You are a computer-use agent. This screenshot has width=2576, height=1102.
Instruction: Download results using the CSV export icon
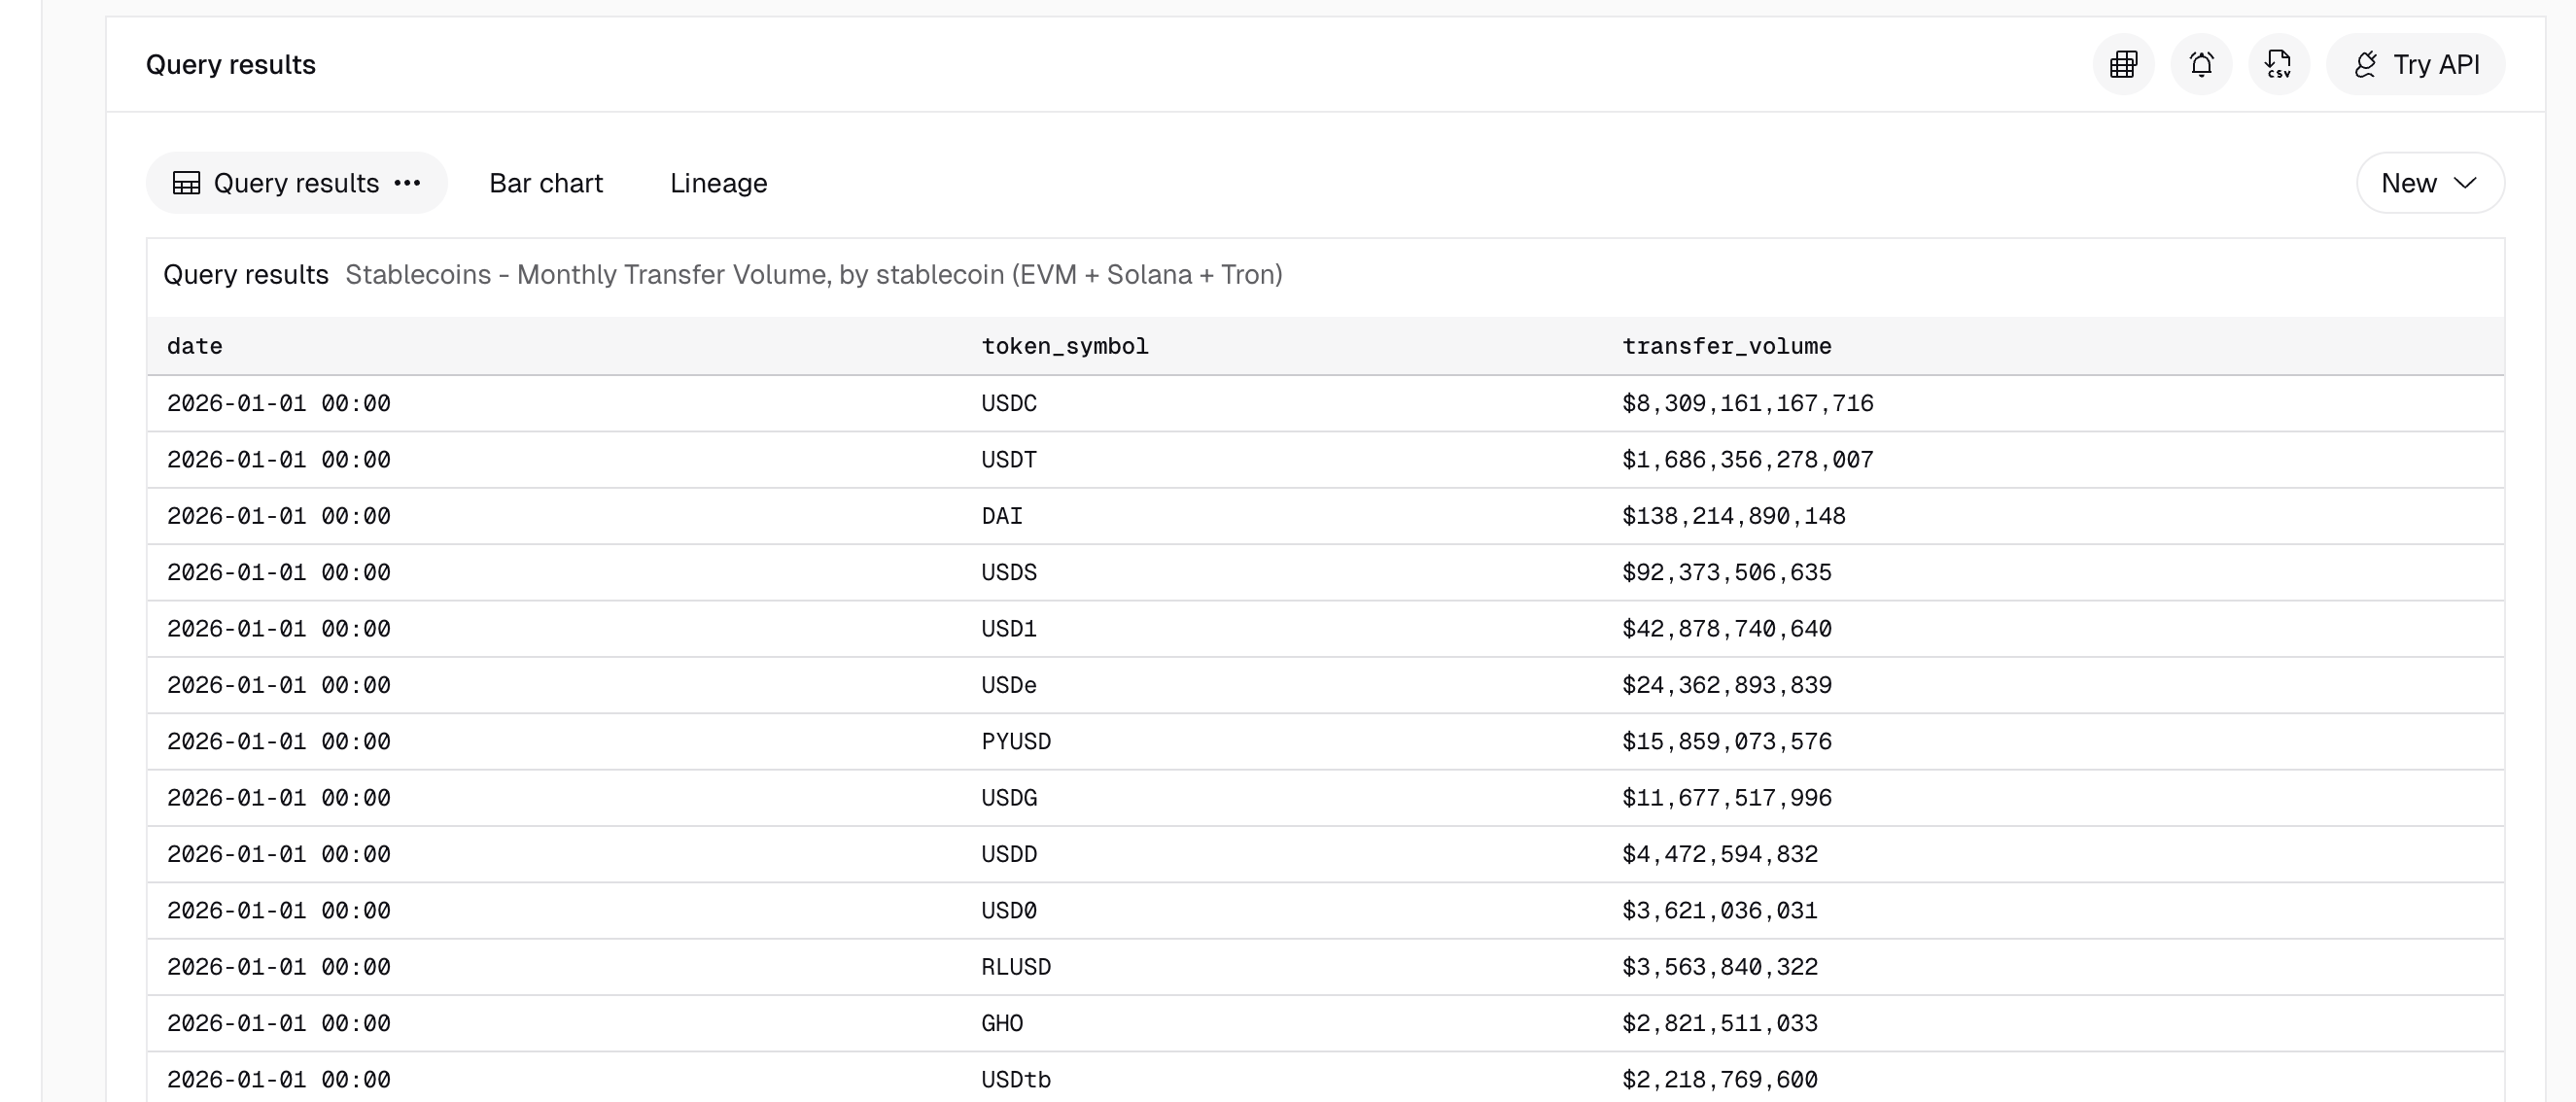point(2279,64)
